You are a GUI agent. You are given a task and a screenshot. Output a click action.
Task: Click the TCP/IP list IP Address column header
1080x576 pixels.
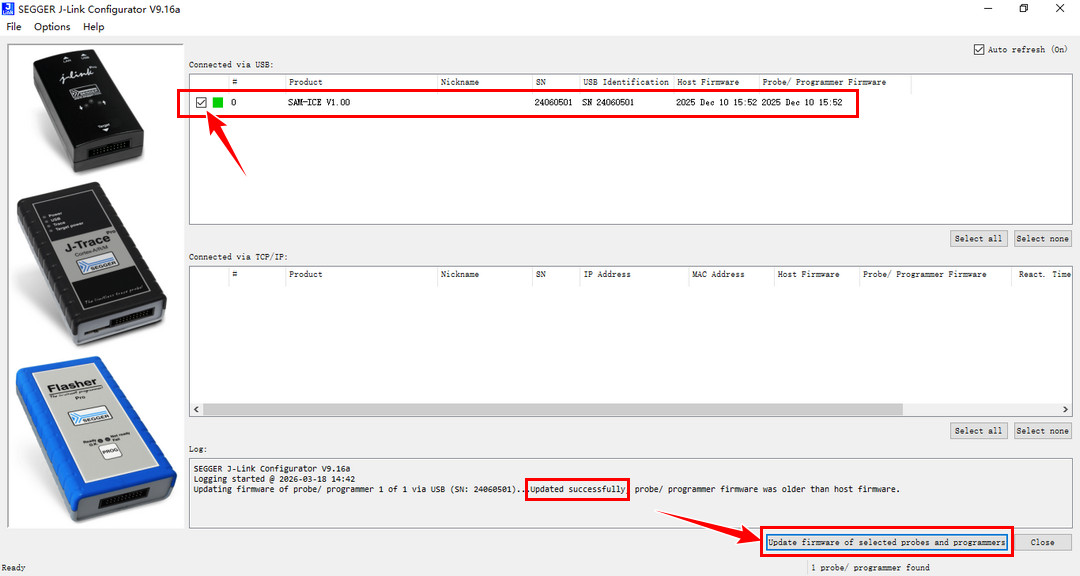pyautogui.click(x=634, y=274)
